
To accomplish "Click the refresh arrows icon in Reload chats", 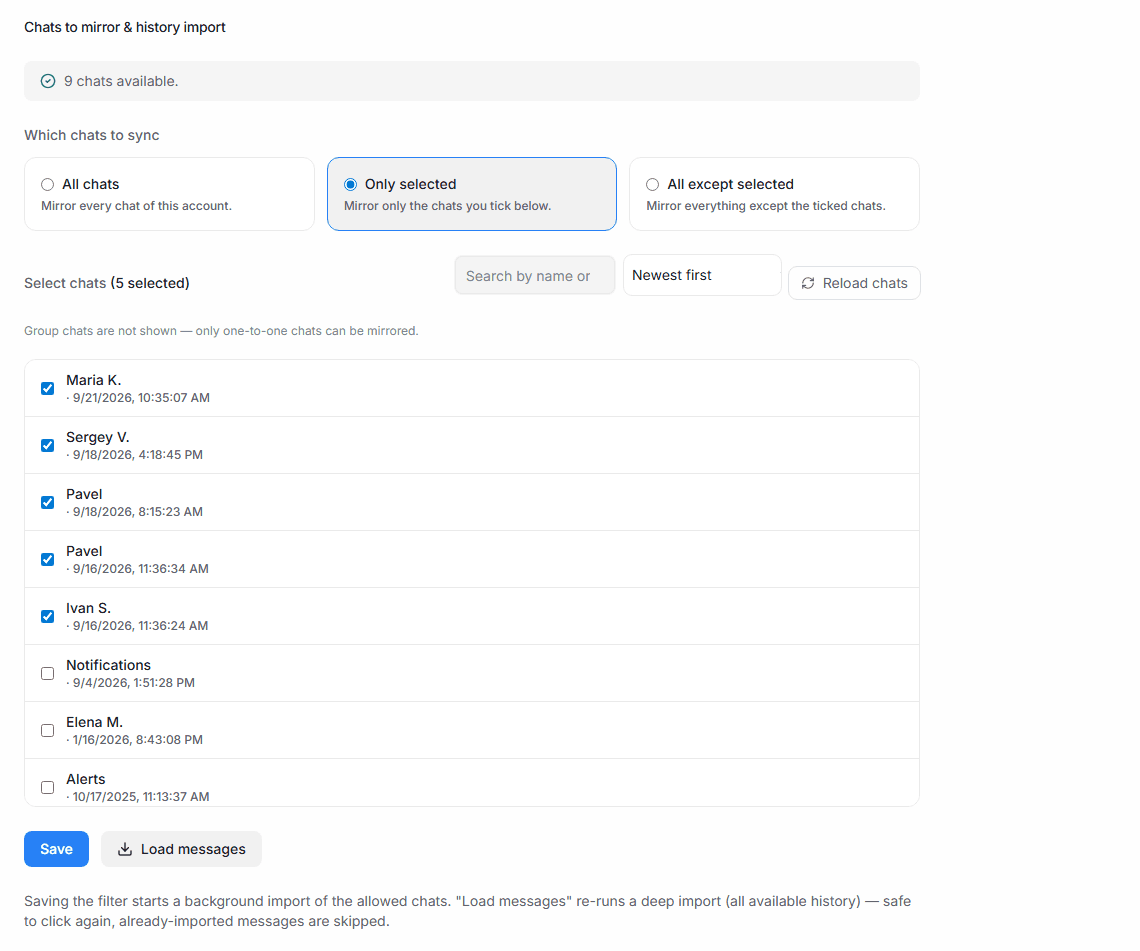I will tap(808, 284).
